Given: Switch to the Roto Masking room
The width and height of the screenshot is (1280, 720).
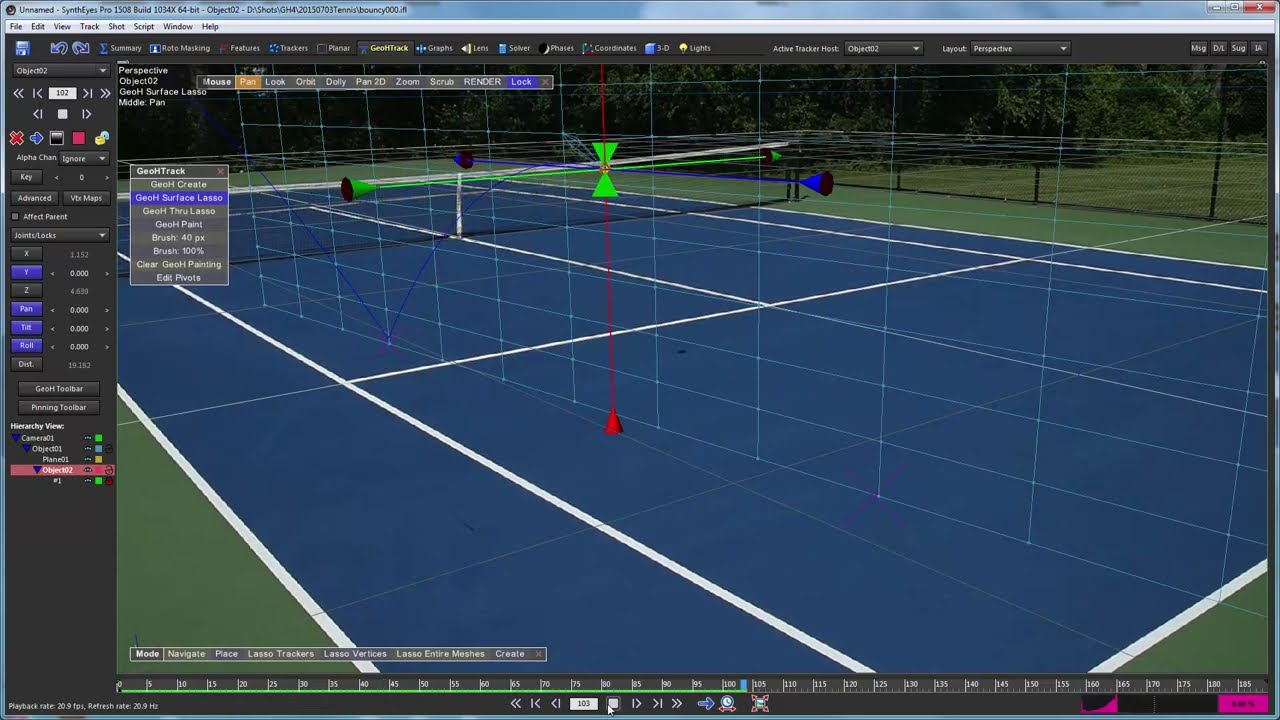Looking at the screenshot, I should pos(180,48).
